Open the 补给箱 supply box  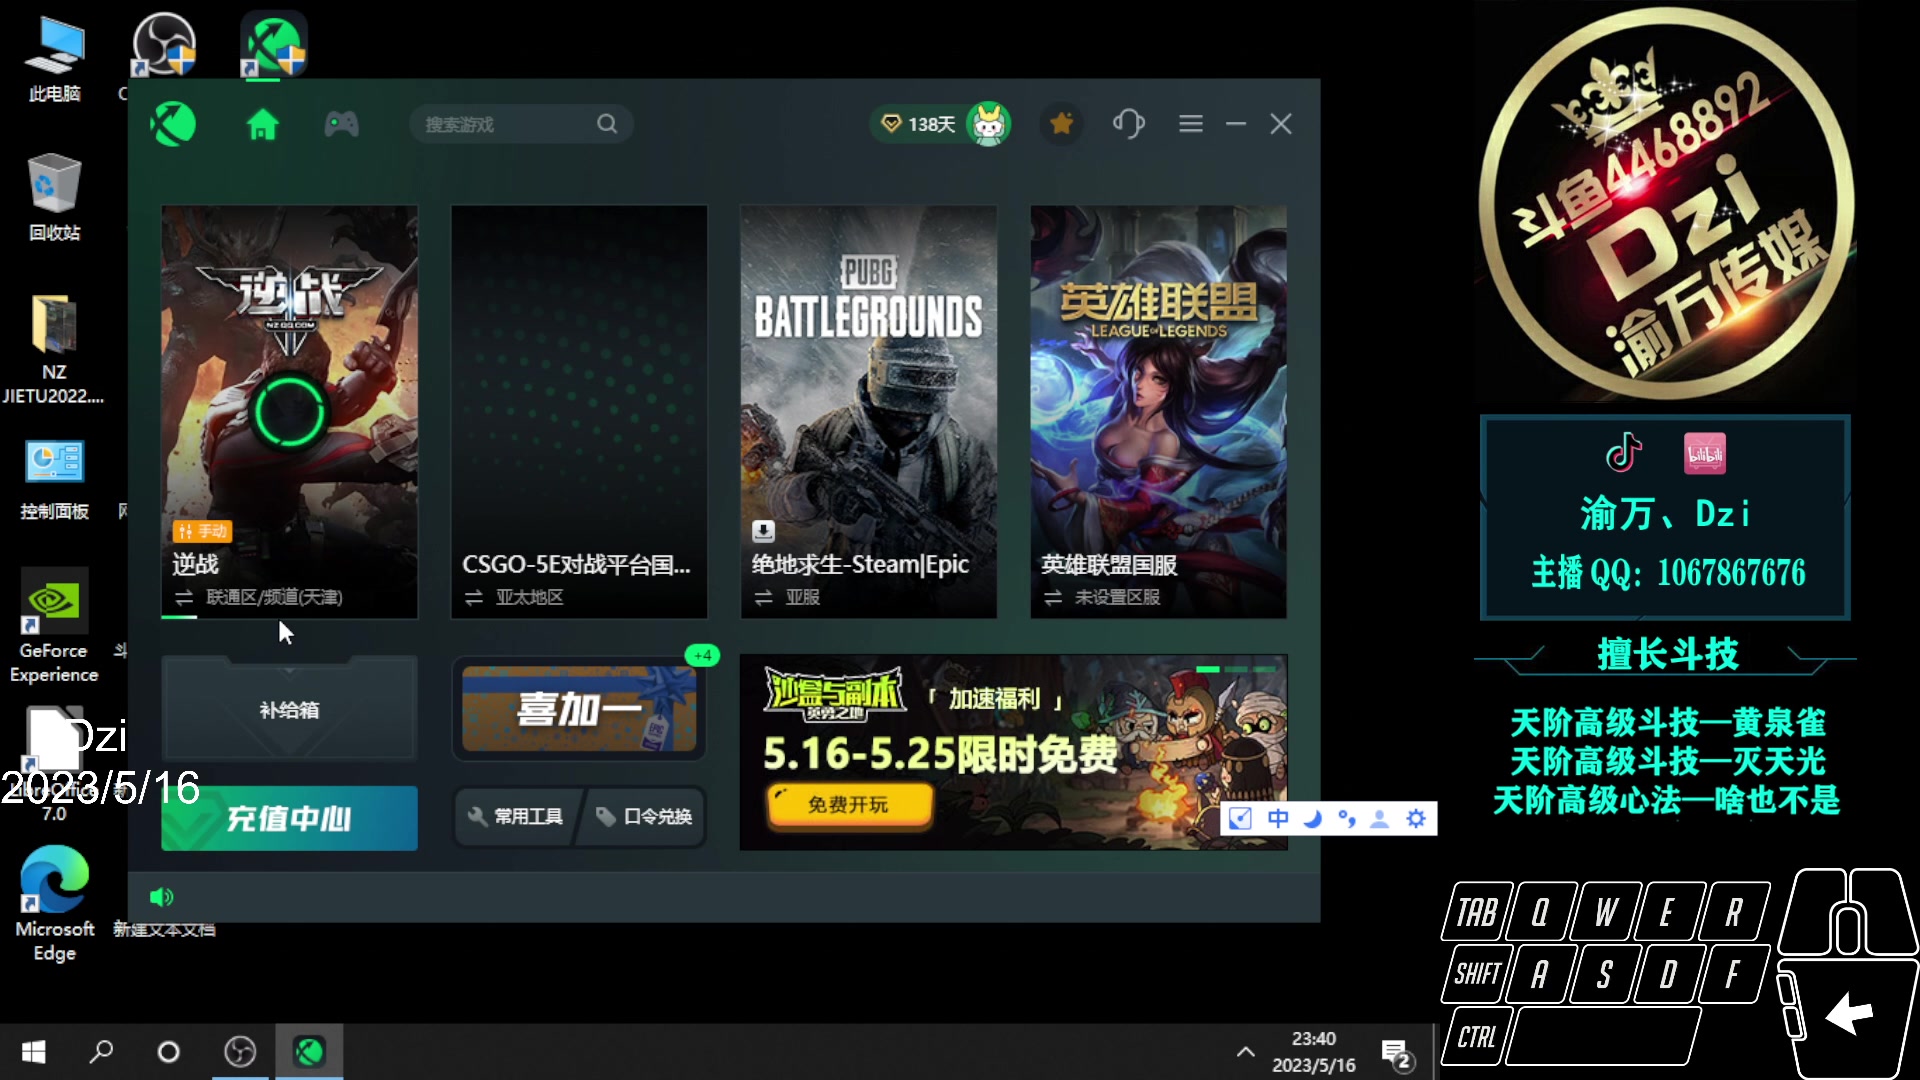289,709
